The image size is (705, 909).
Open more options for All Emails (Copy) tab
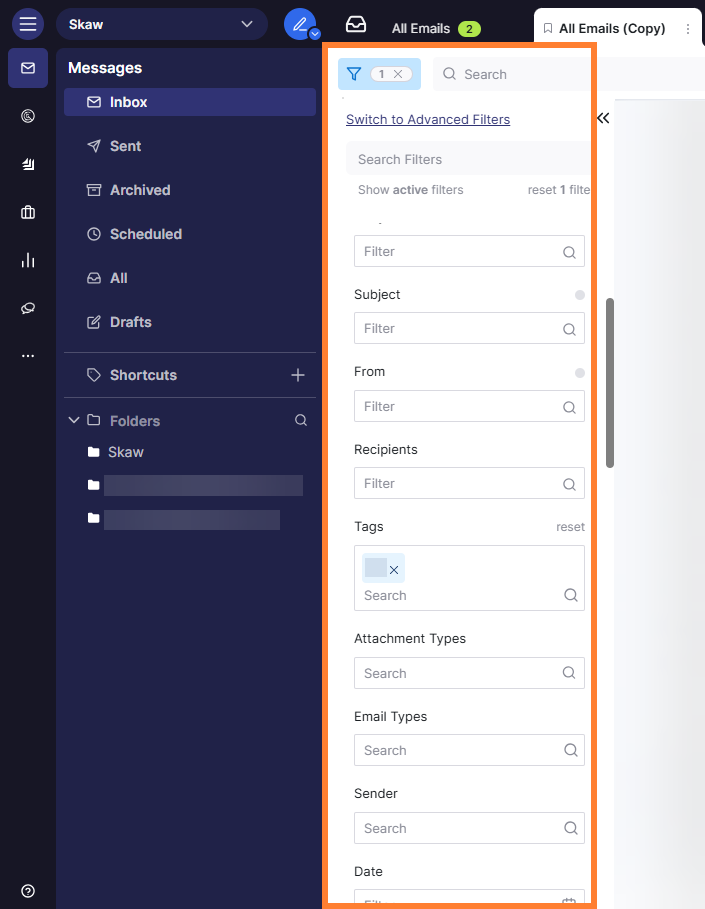coord(688,29)
